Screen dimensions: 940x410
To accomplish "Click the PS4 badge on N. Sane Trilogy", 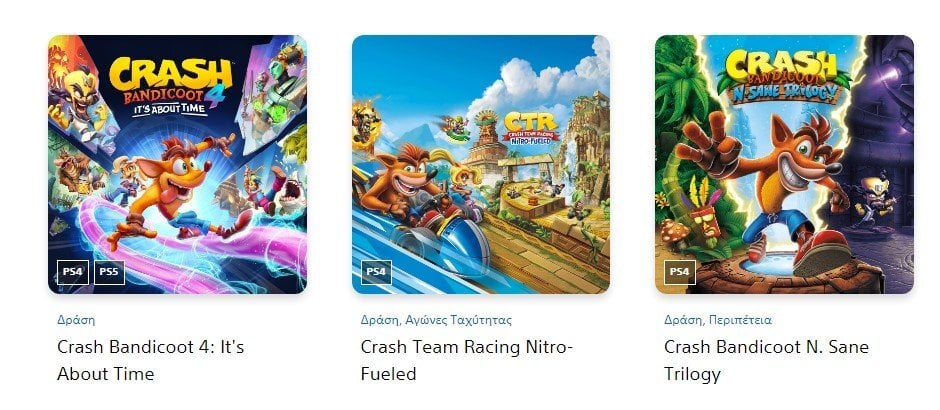I will point(680,272).
